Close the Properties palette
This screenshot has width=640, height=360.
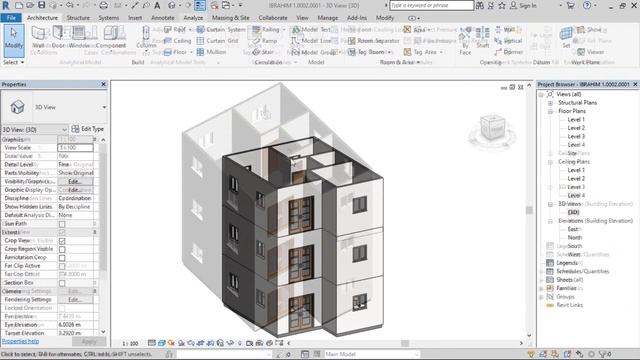coord(103,84)
